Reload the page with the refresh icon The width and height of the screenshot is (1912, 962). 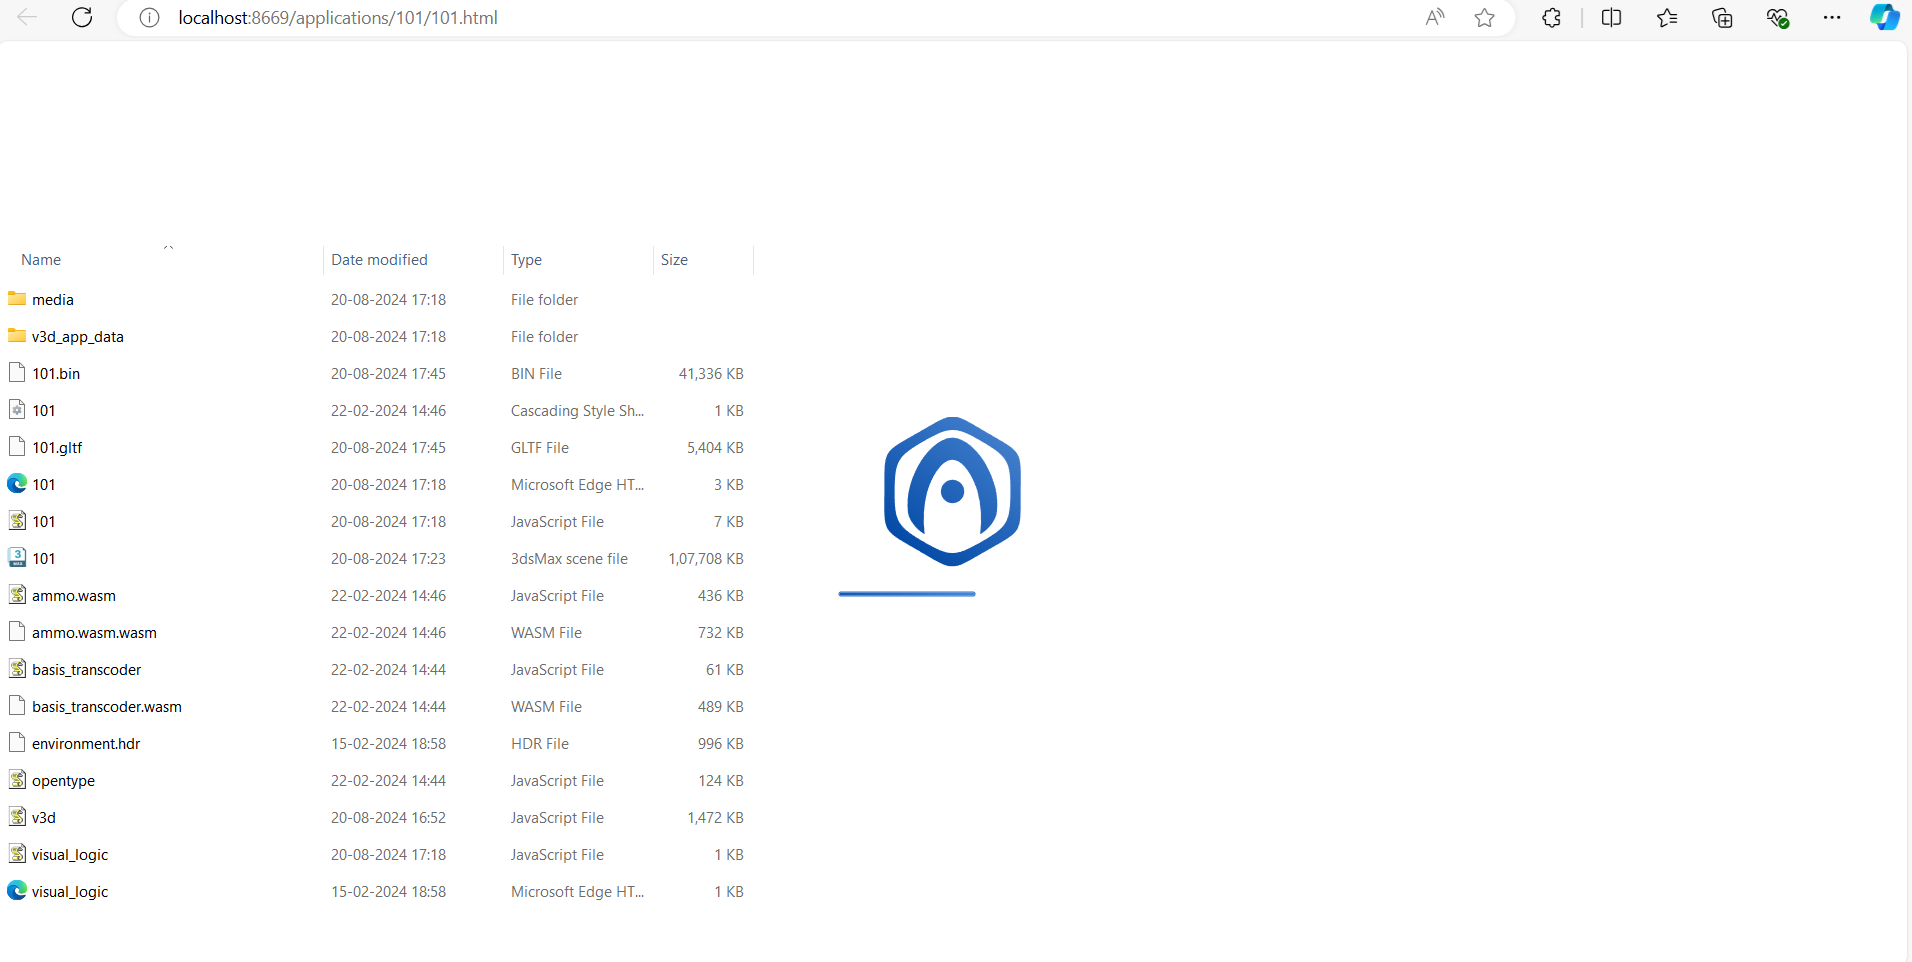pyautogui.click(x=82, y=17)
